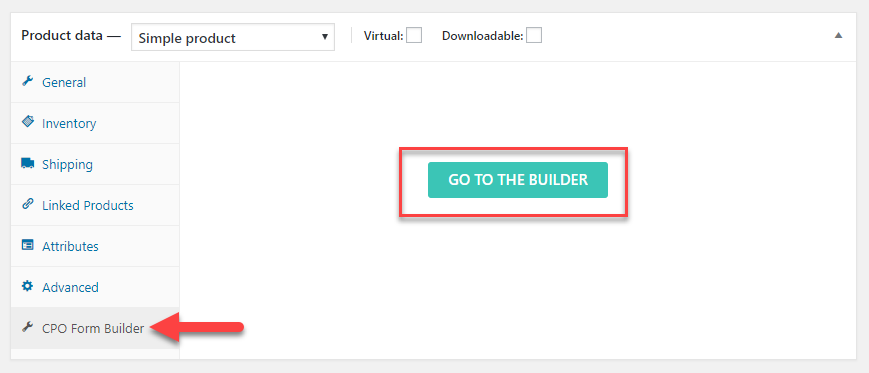Select the Linked Products tab
Image resolution: width=869 pixels, height=373 pixels.
(95, 205)
